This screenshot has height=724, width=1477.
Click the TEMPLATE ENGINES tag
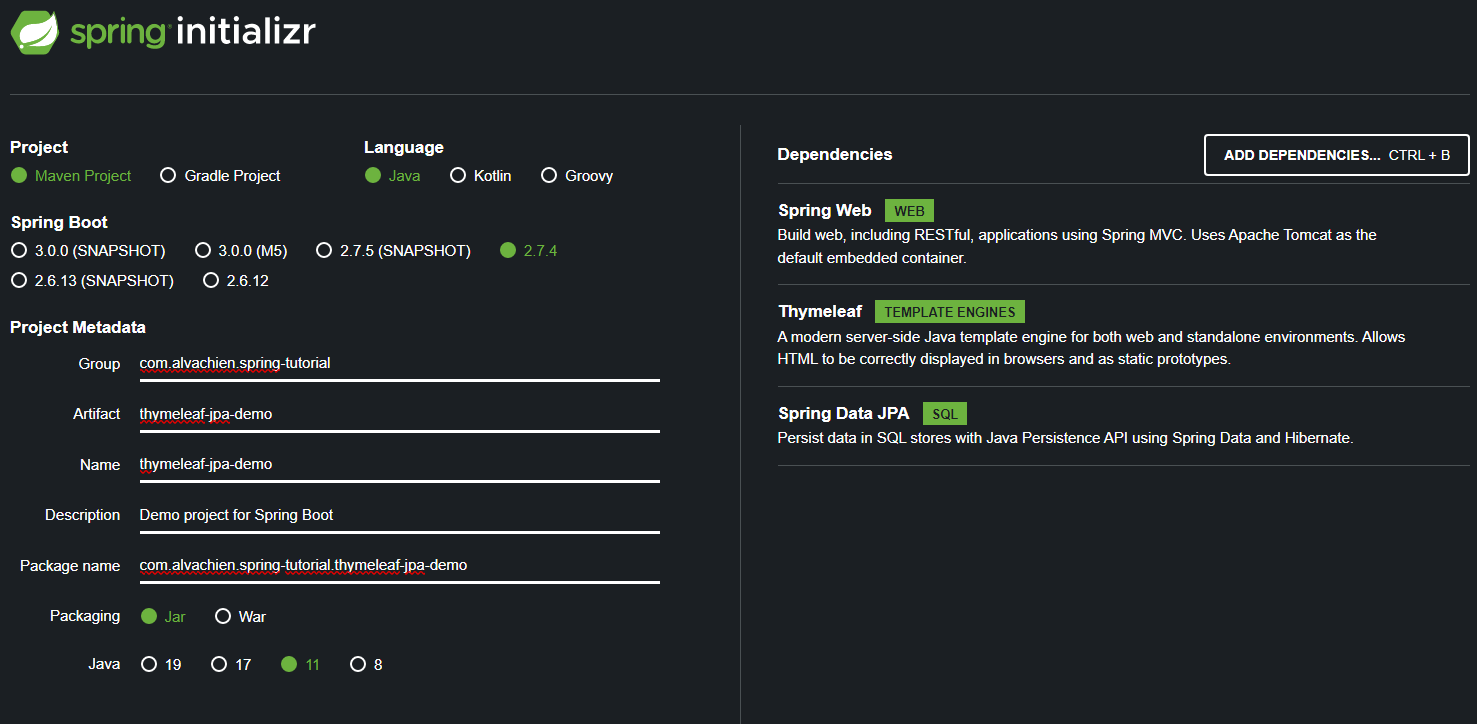coord(950,312)
